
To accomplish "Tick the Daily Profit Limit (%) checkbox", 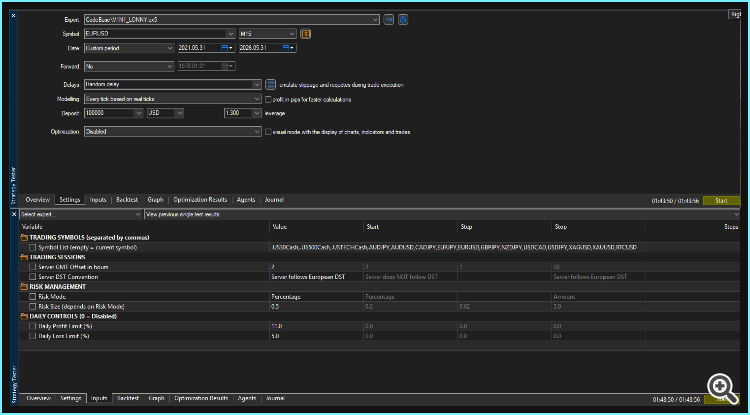I will tap(33, 326).
